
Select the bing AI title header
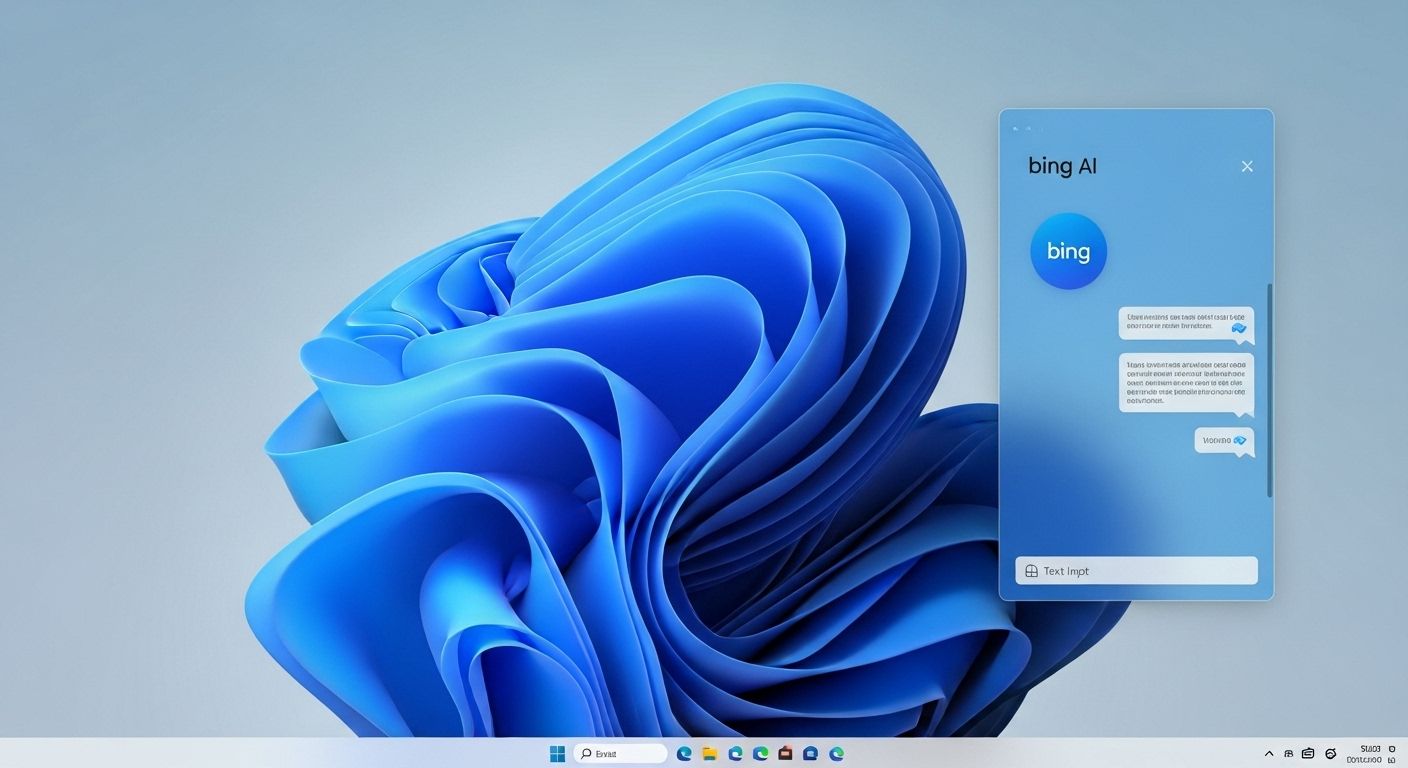tap(1062, 166)
